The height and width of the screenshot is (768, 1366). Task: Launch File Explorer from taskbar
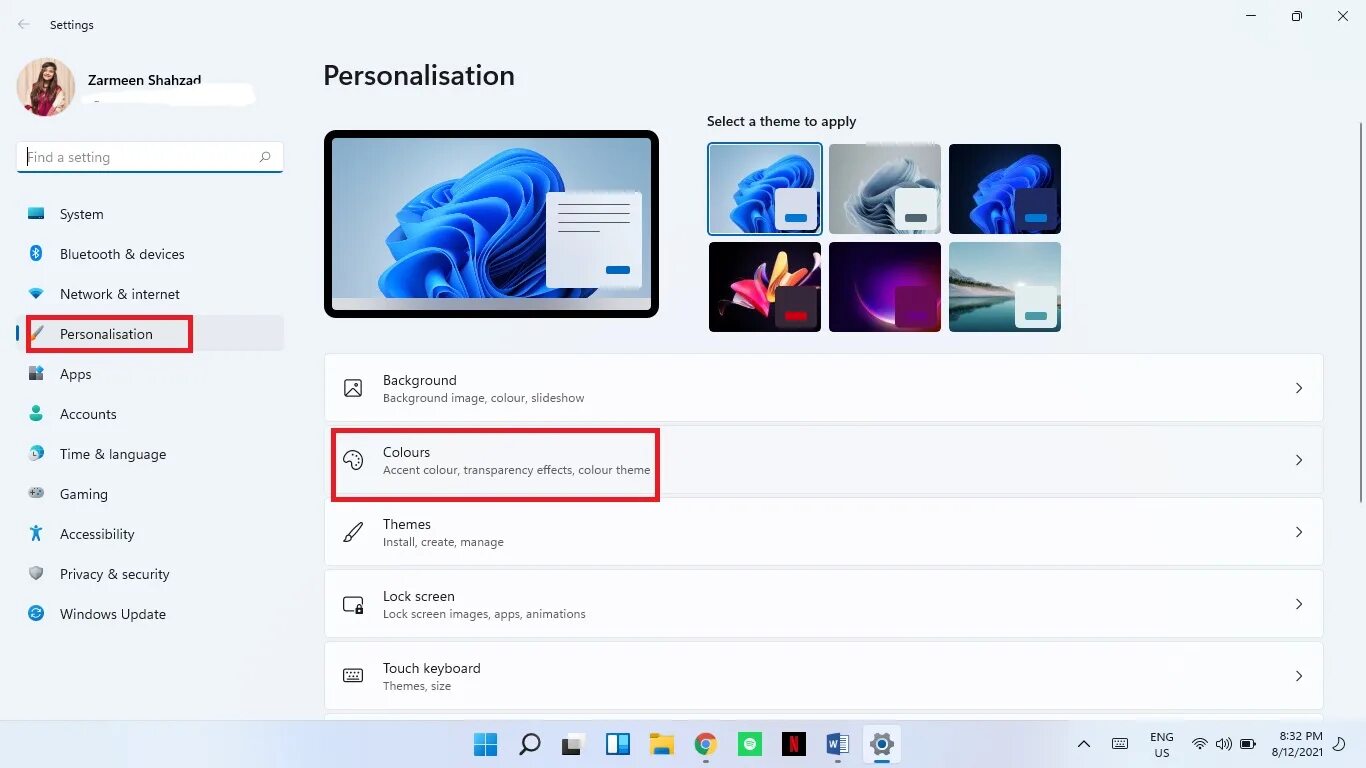coord(661,744)
